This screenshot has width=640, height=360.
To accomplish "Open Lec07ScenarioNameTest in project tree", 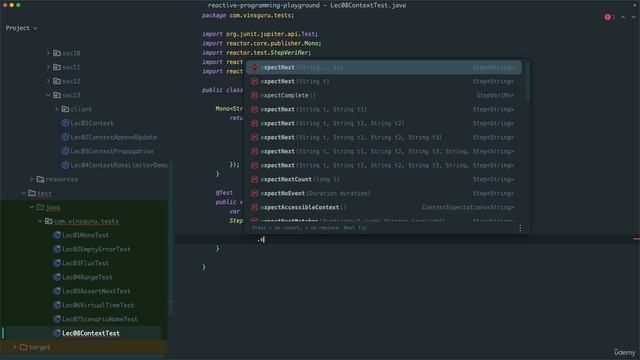I will tap(100, 319).
